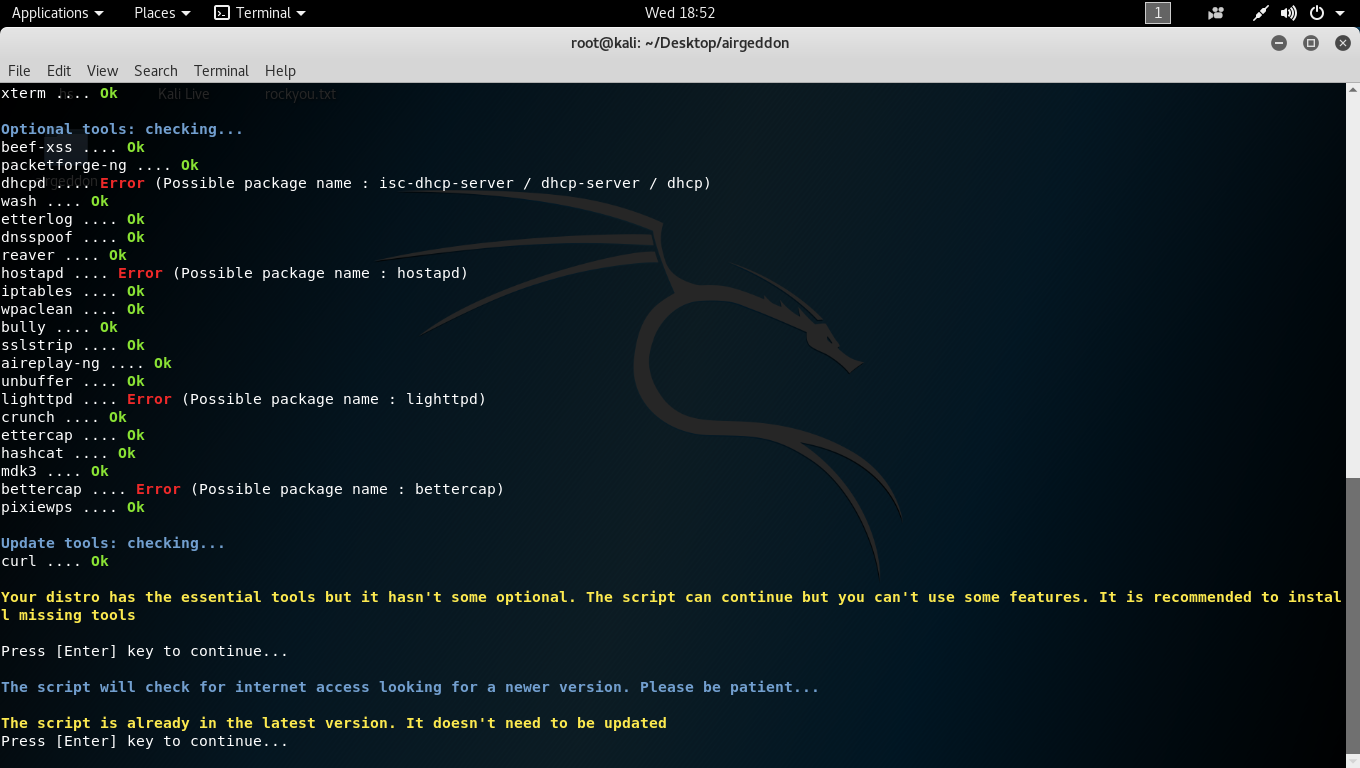This screenshot has width=1360, height=768.
Task: Click the 'reaver' line
Action: (x=64, y=255)
